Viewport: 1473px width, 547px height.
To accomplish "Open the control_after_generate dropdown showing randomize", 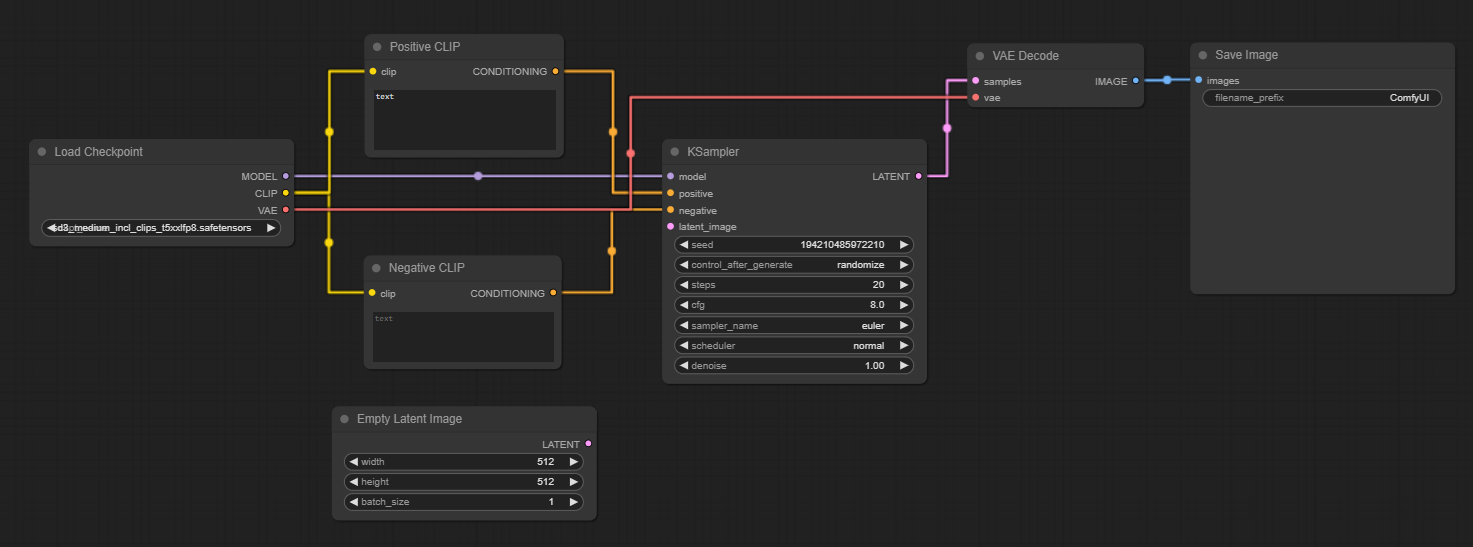I will click(795, 265).
